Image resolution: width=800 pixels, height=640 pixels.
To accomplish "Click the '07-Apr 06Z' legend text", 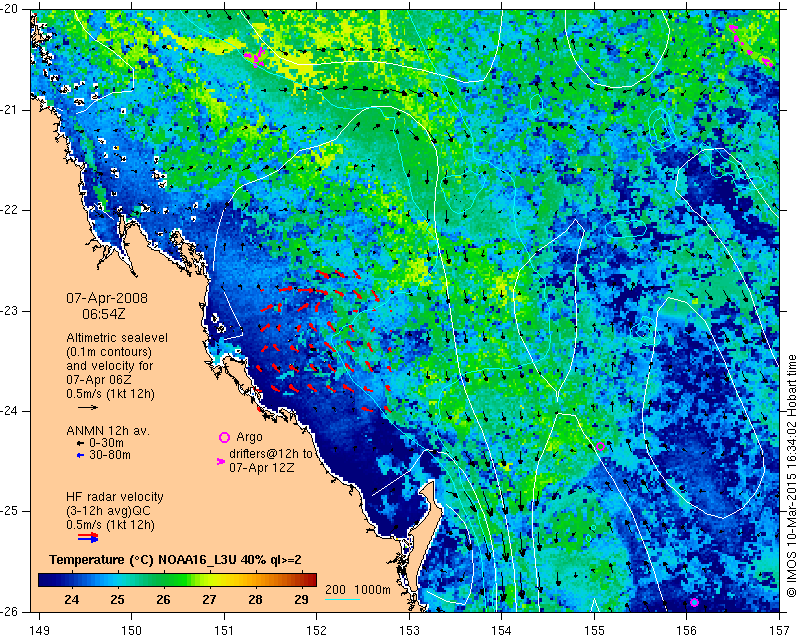I will (98, 380).
